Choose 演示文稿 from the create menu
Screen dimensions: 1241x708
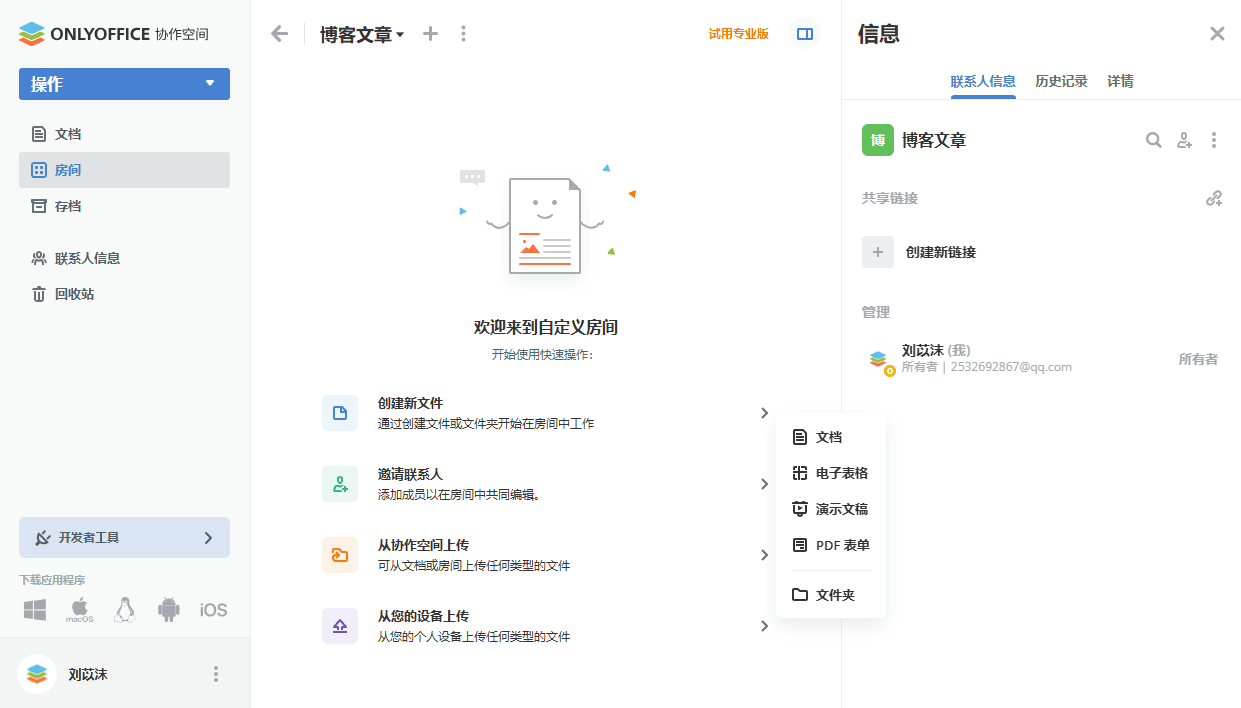click(x=831, y=509)
